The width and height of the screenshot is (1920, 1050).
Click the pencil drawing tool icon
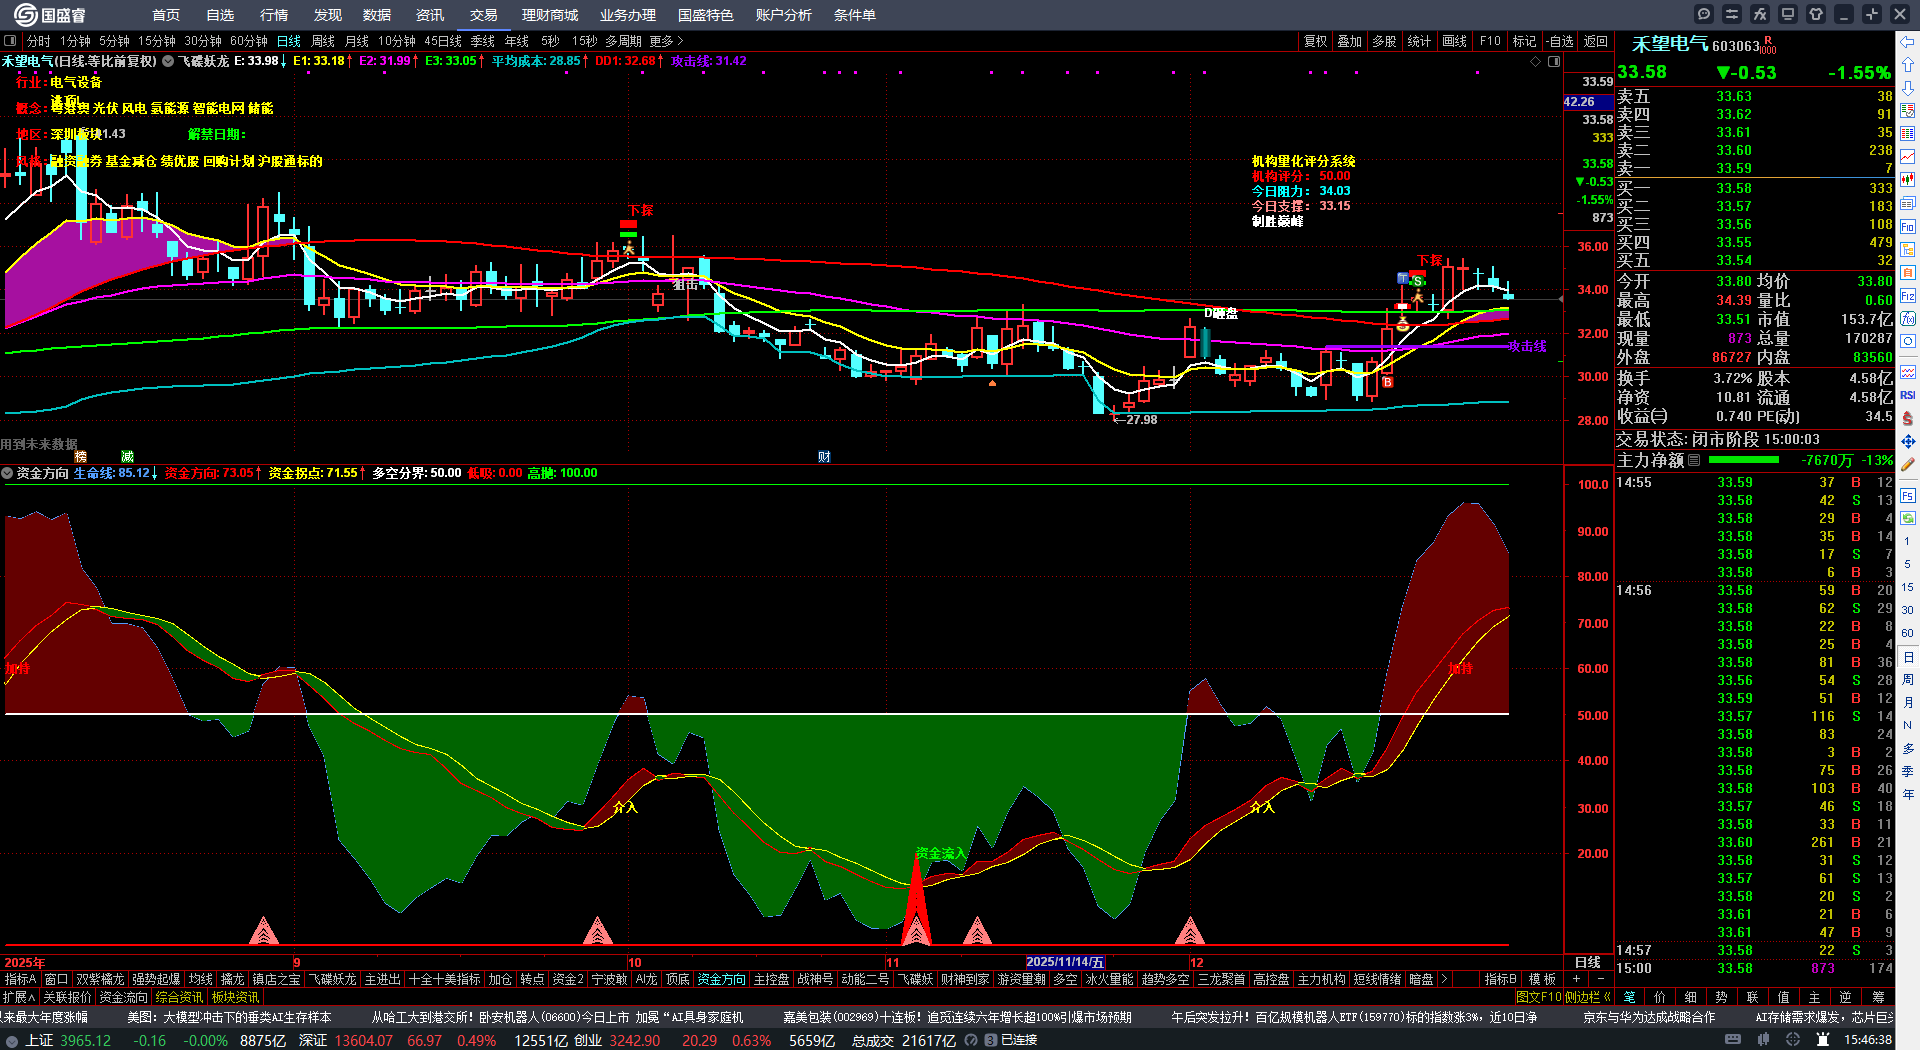coord(1908,464)
